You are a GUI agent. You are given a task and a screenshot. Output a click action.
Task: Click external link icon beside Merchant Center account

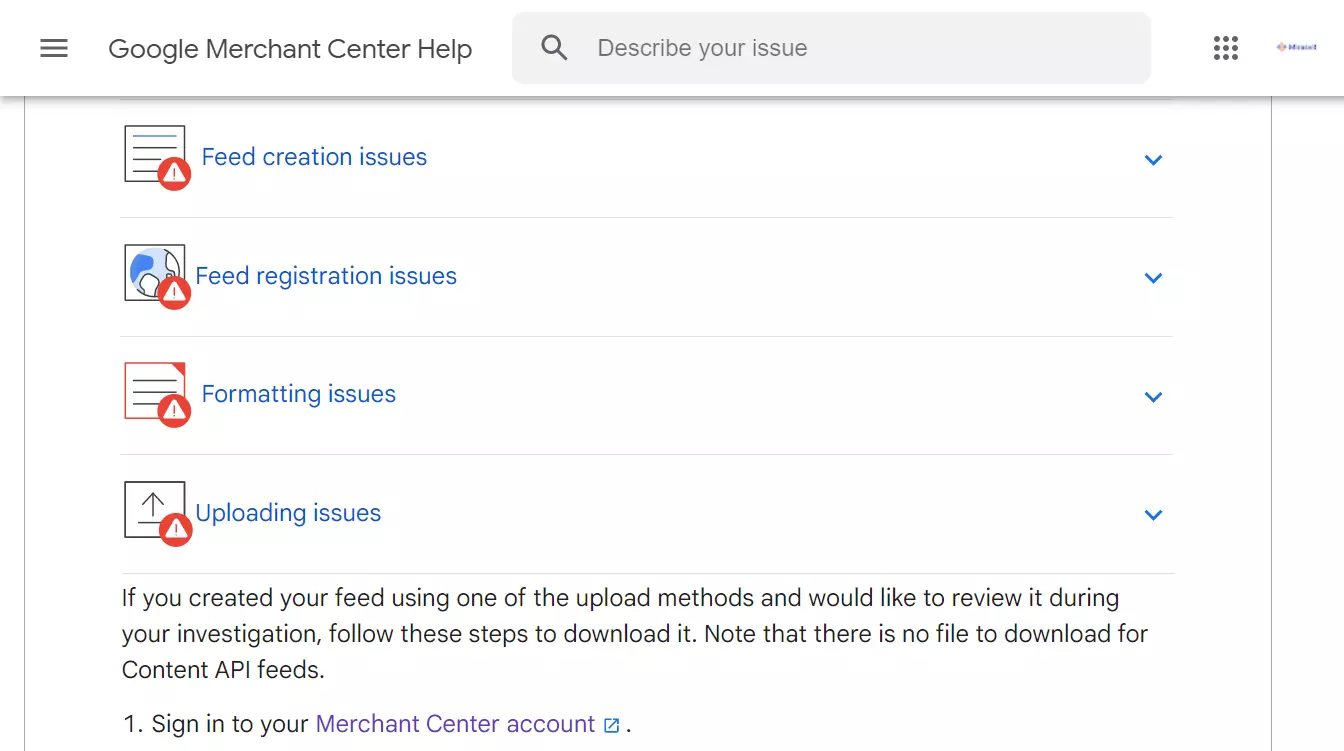coord(612,725)
